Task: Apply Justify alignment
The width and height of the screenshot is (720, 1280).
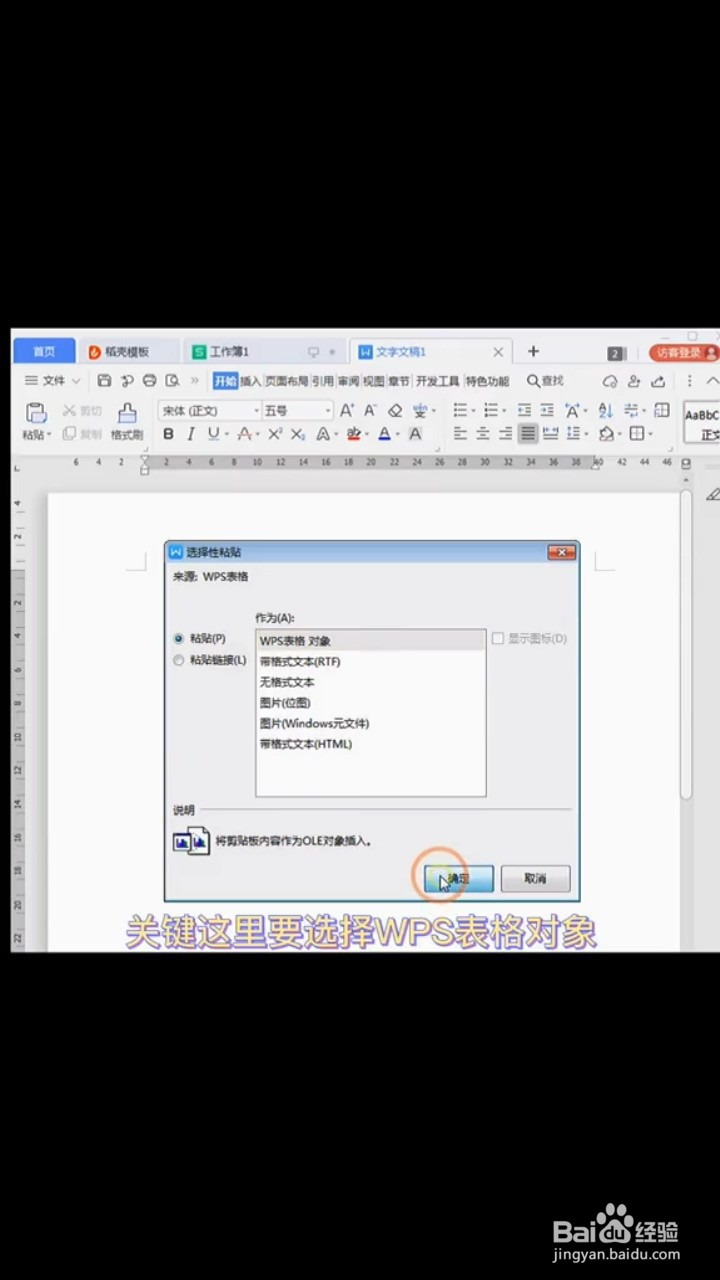Action: click(x=528, y=434)
